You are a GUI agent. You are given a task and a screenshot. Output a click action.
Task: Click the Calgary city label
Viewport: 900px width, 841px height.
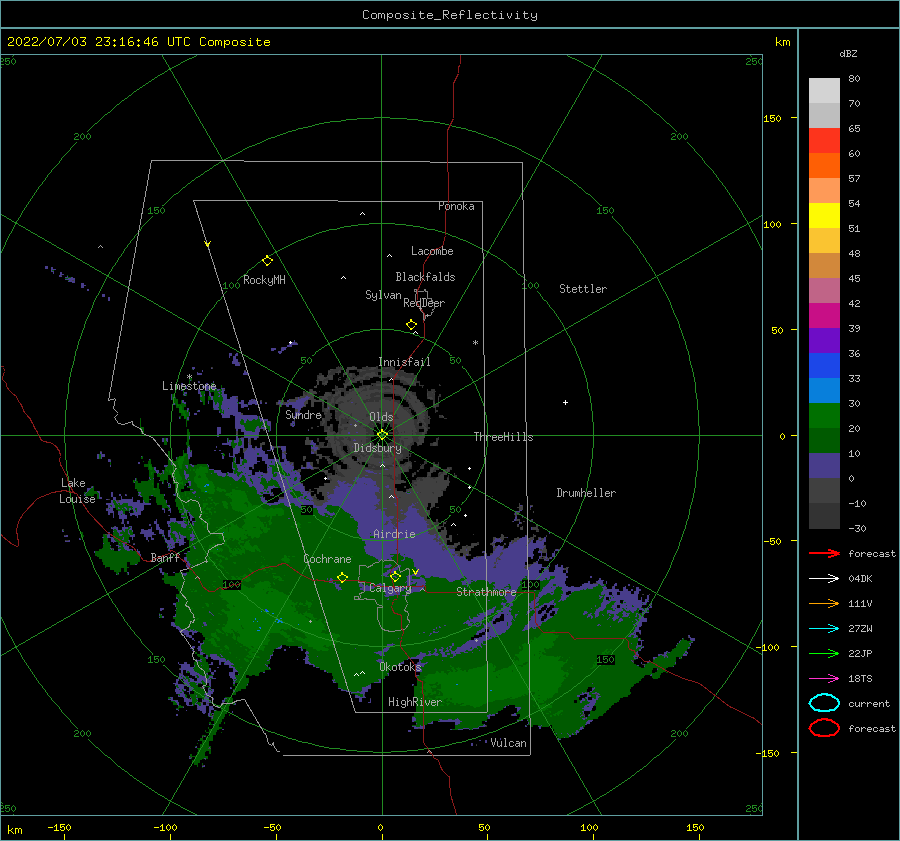(x=390, y=588)
